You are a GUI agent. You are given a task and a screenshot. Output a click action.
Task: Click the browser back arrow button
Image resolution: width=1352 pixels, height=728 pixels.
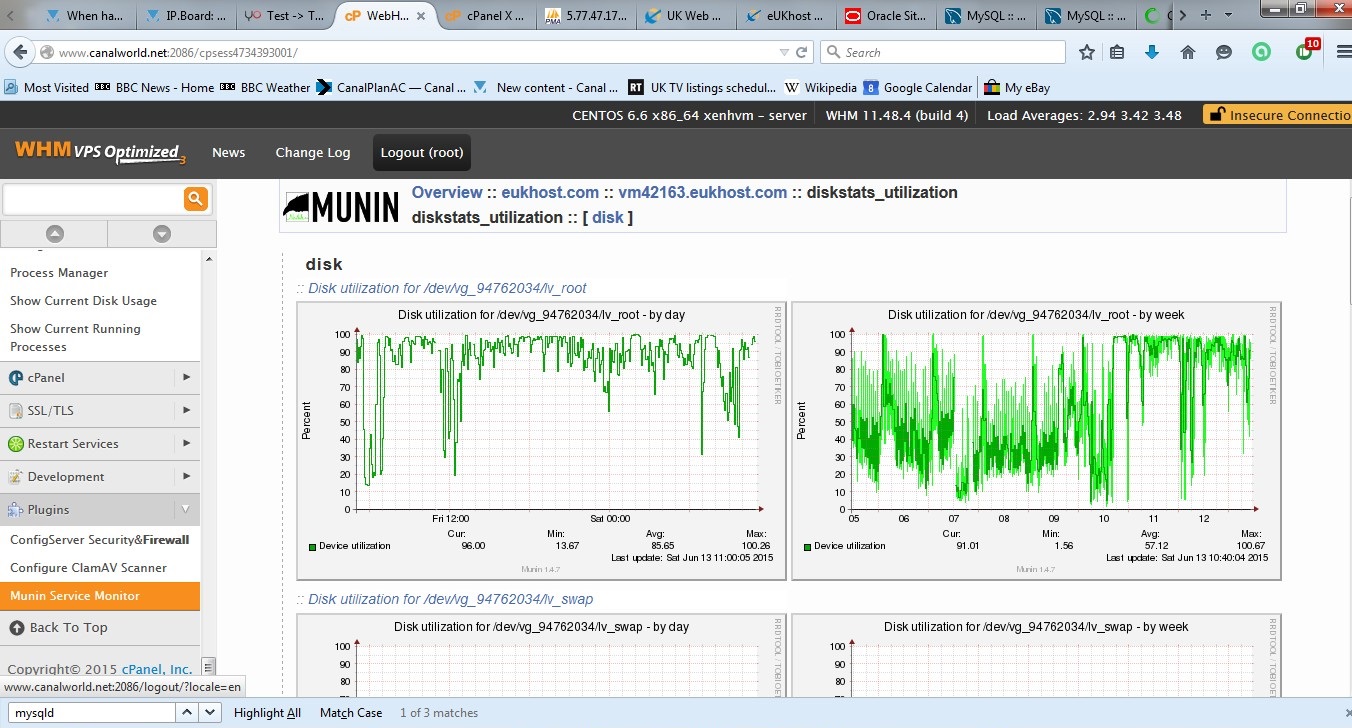click(18, 52)
